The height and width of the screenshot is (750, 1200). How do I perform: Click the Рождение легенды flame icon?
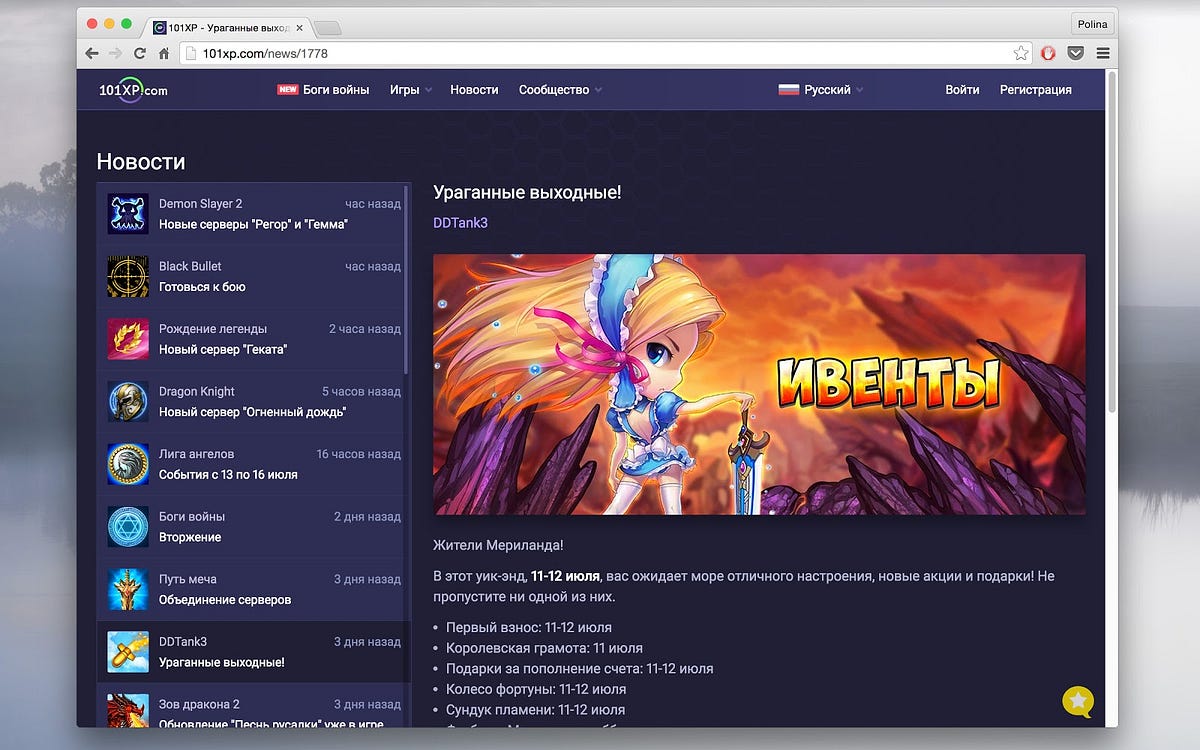128,339
